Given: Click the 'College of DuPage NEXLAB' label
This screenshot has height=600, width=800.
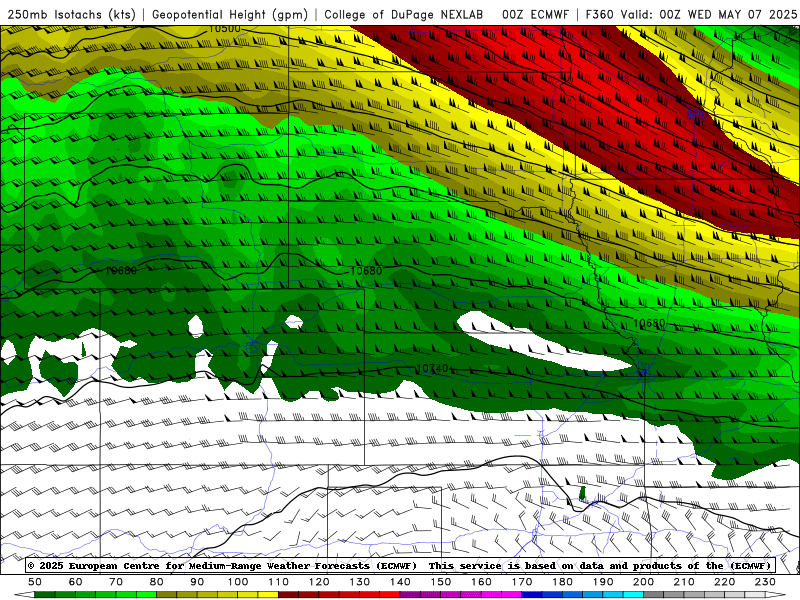Looking at the screenshot, I should tap(404, 14).
